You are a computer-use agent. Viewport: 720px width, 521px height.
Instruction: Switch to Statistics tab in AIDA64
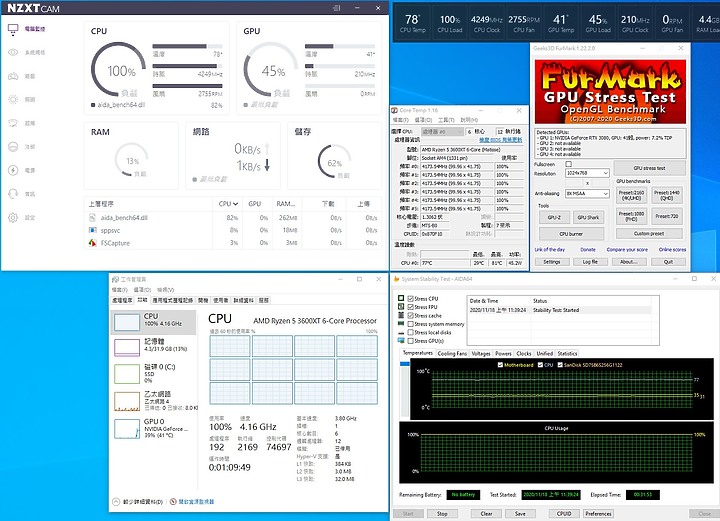point(567,353)
